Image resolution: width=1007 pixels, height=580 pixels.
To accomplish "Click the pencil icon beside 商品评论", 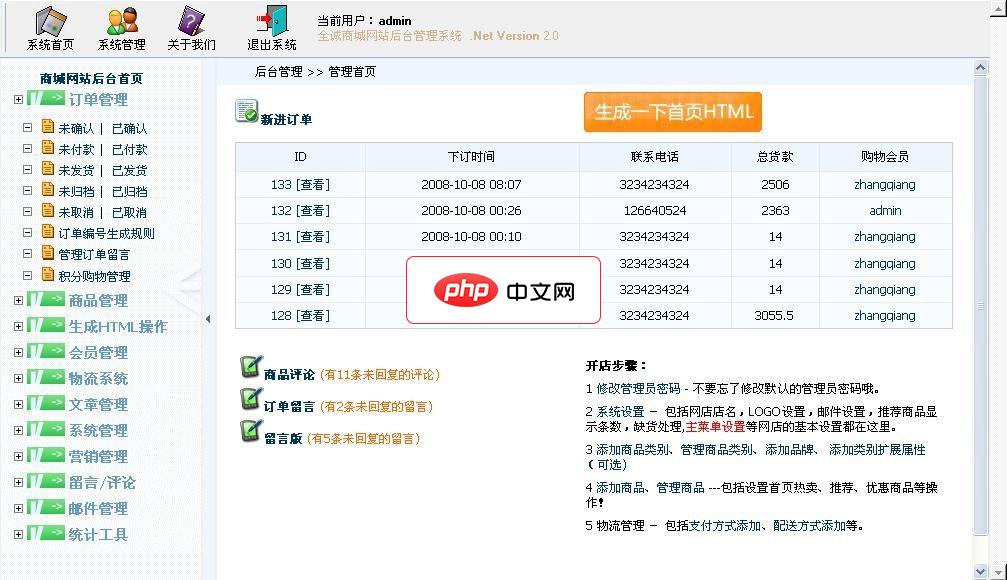I will [x=252, y=364].
